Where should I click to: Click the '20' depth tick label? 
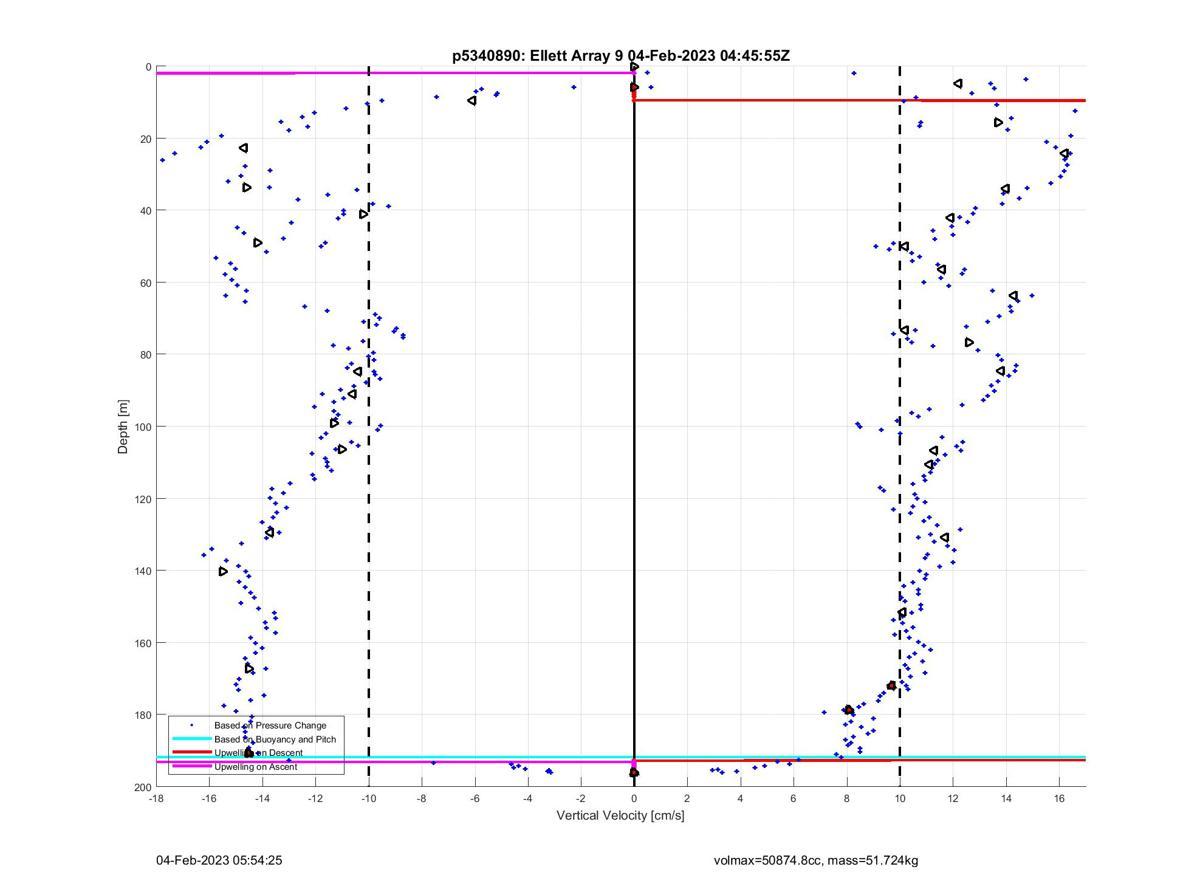tap(145, 139)
